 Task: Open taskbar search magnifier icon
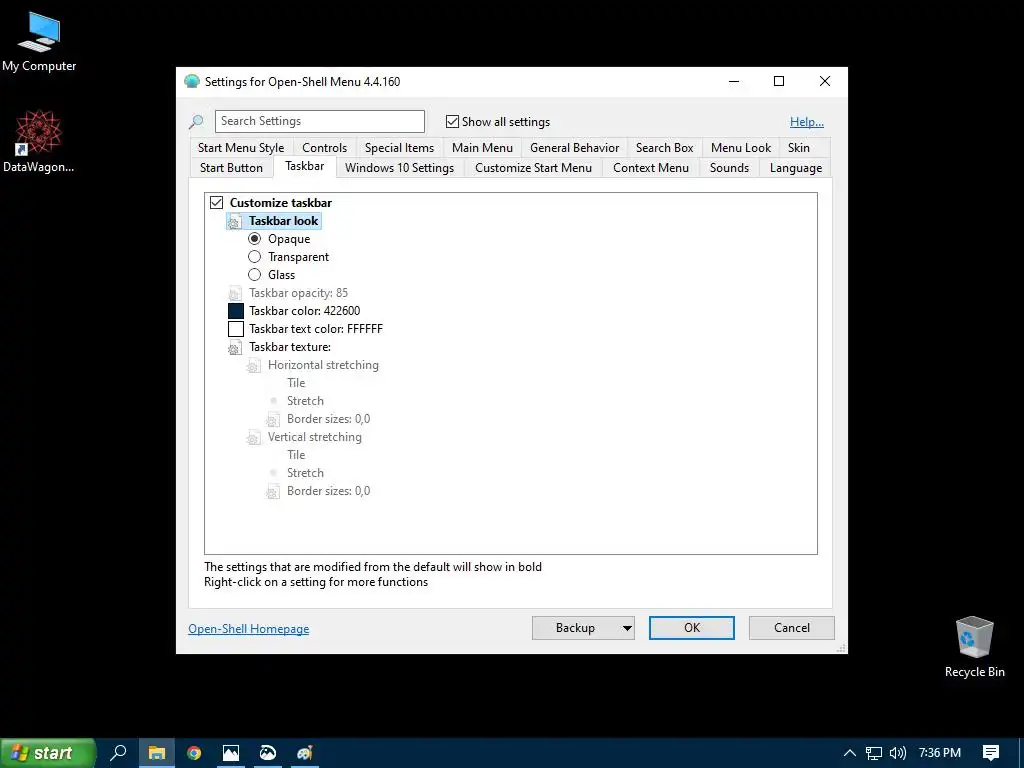tap(118, 753)
